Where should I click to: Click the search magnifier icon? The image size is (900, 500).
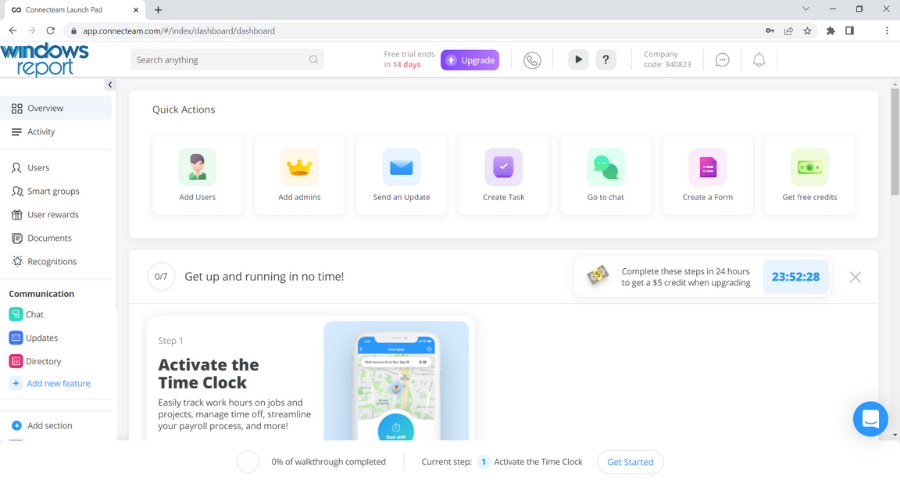pos(313,60)
